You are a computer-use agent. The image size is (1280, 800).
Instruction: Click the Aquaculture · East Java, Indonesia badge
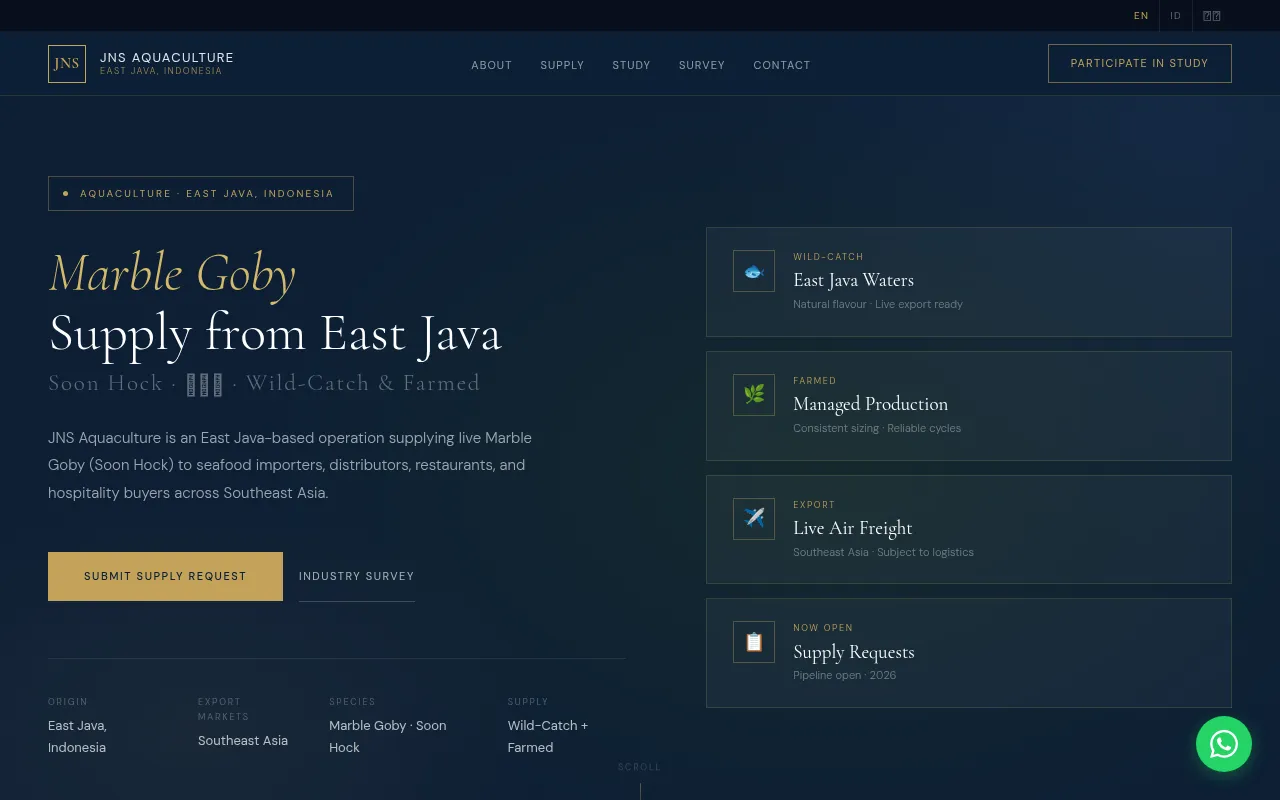coord(201,193)
